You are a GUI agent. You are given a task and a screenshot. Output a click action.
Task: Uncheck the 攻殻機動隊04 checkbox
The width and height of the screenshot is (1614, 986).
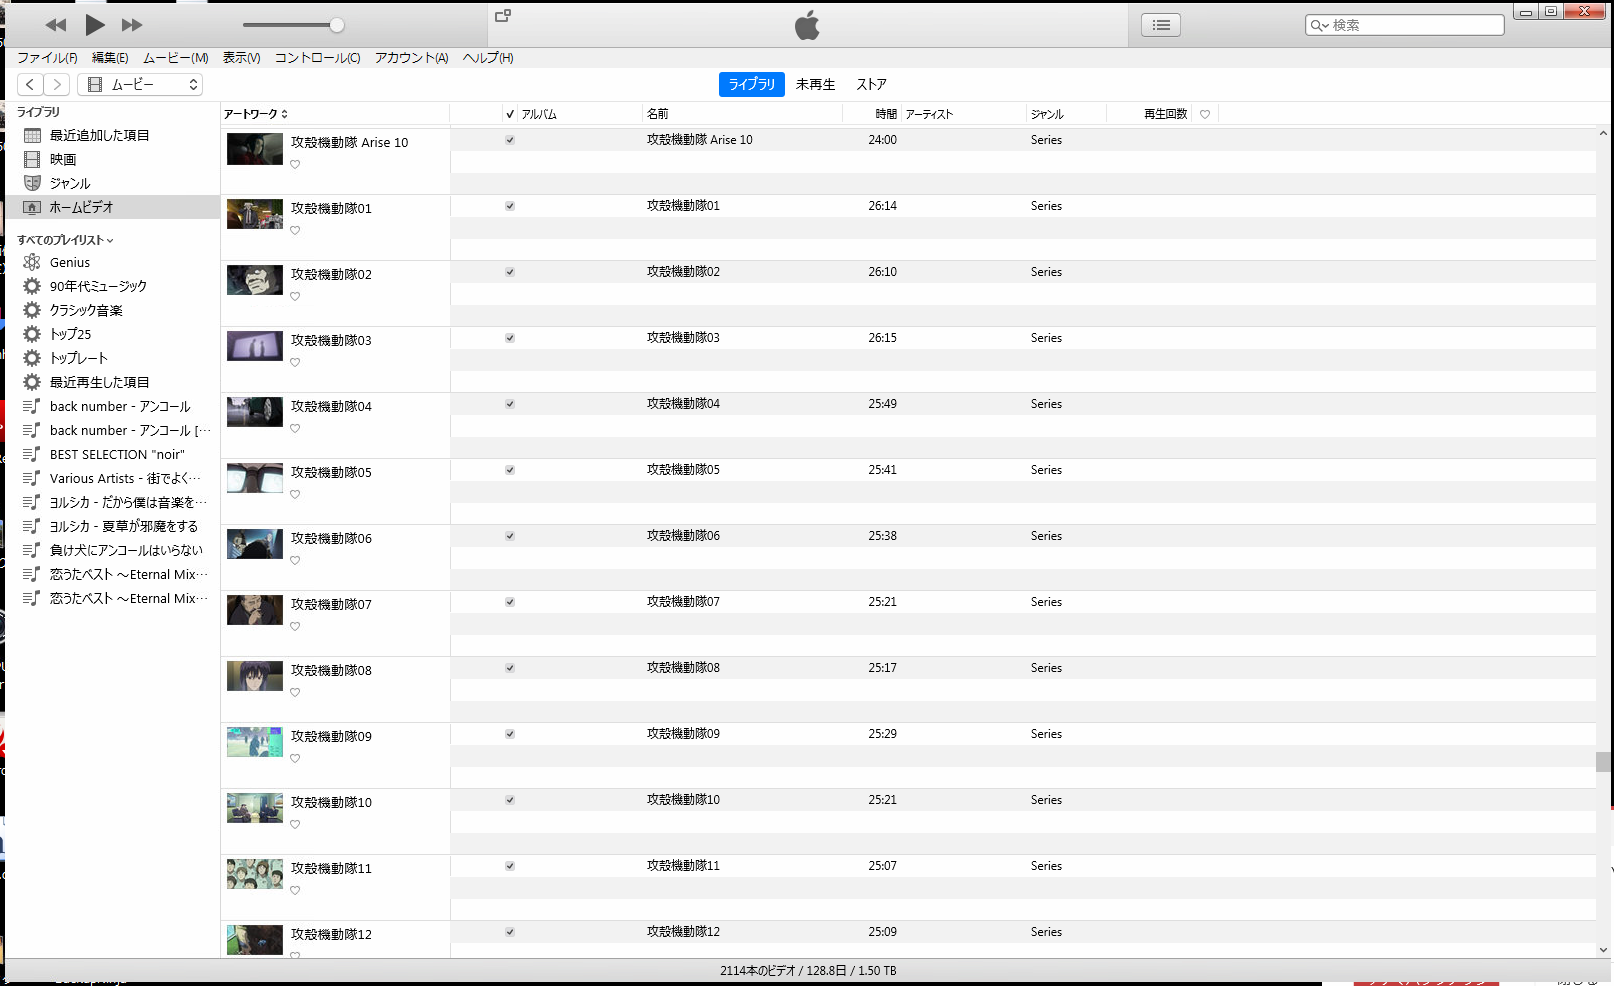coord(510,404)
